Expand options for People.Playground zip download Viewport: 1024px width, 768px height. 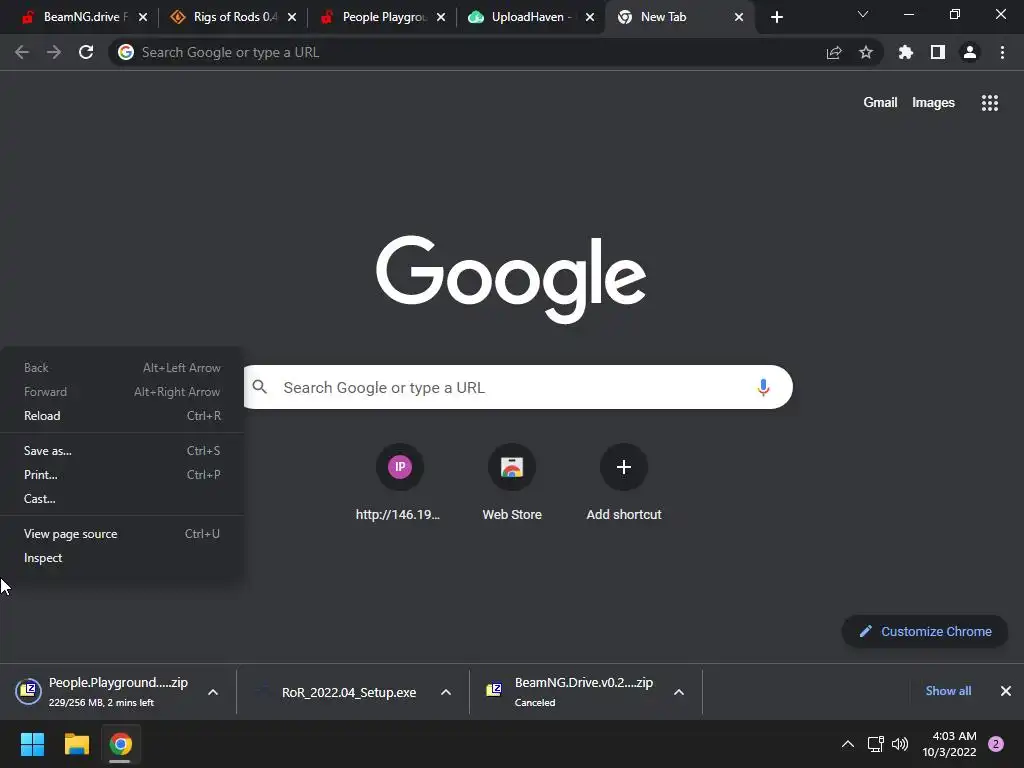point(213,692)
